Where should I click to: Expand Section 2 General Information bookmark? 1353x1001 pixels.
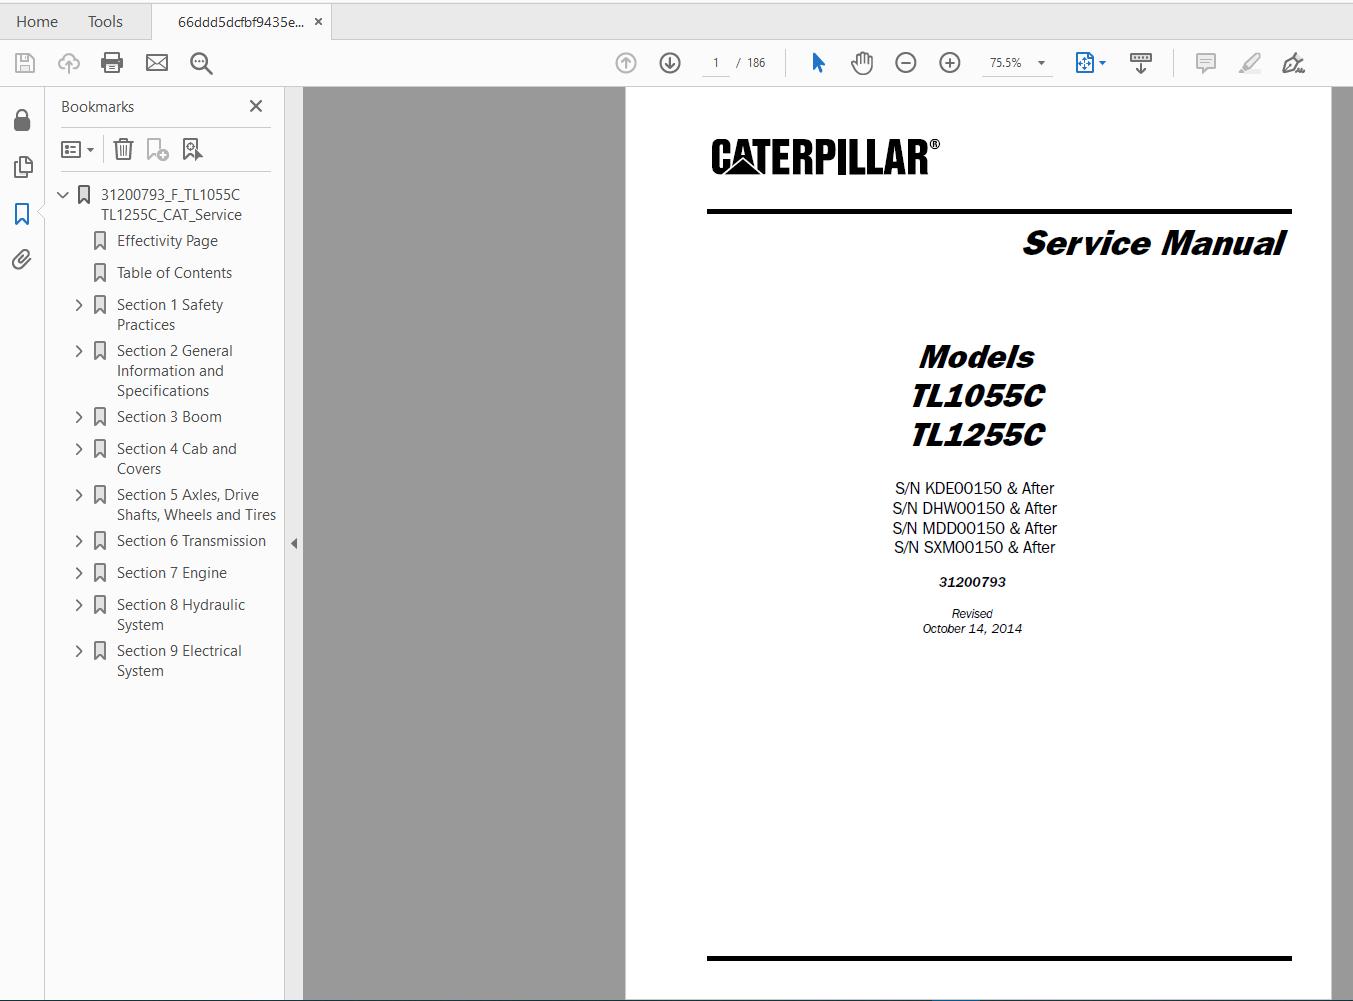[79, 351]
